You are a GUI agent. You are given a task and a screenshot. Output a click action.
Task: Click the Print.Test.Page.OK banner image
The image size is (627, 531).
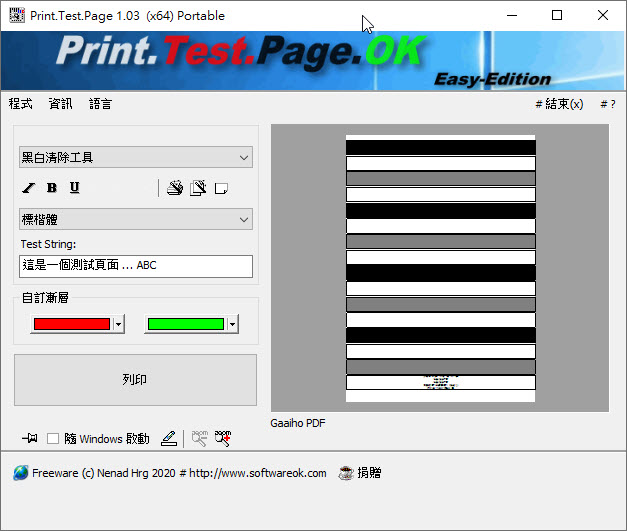pos(312,61)
